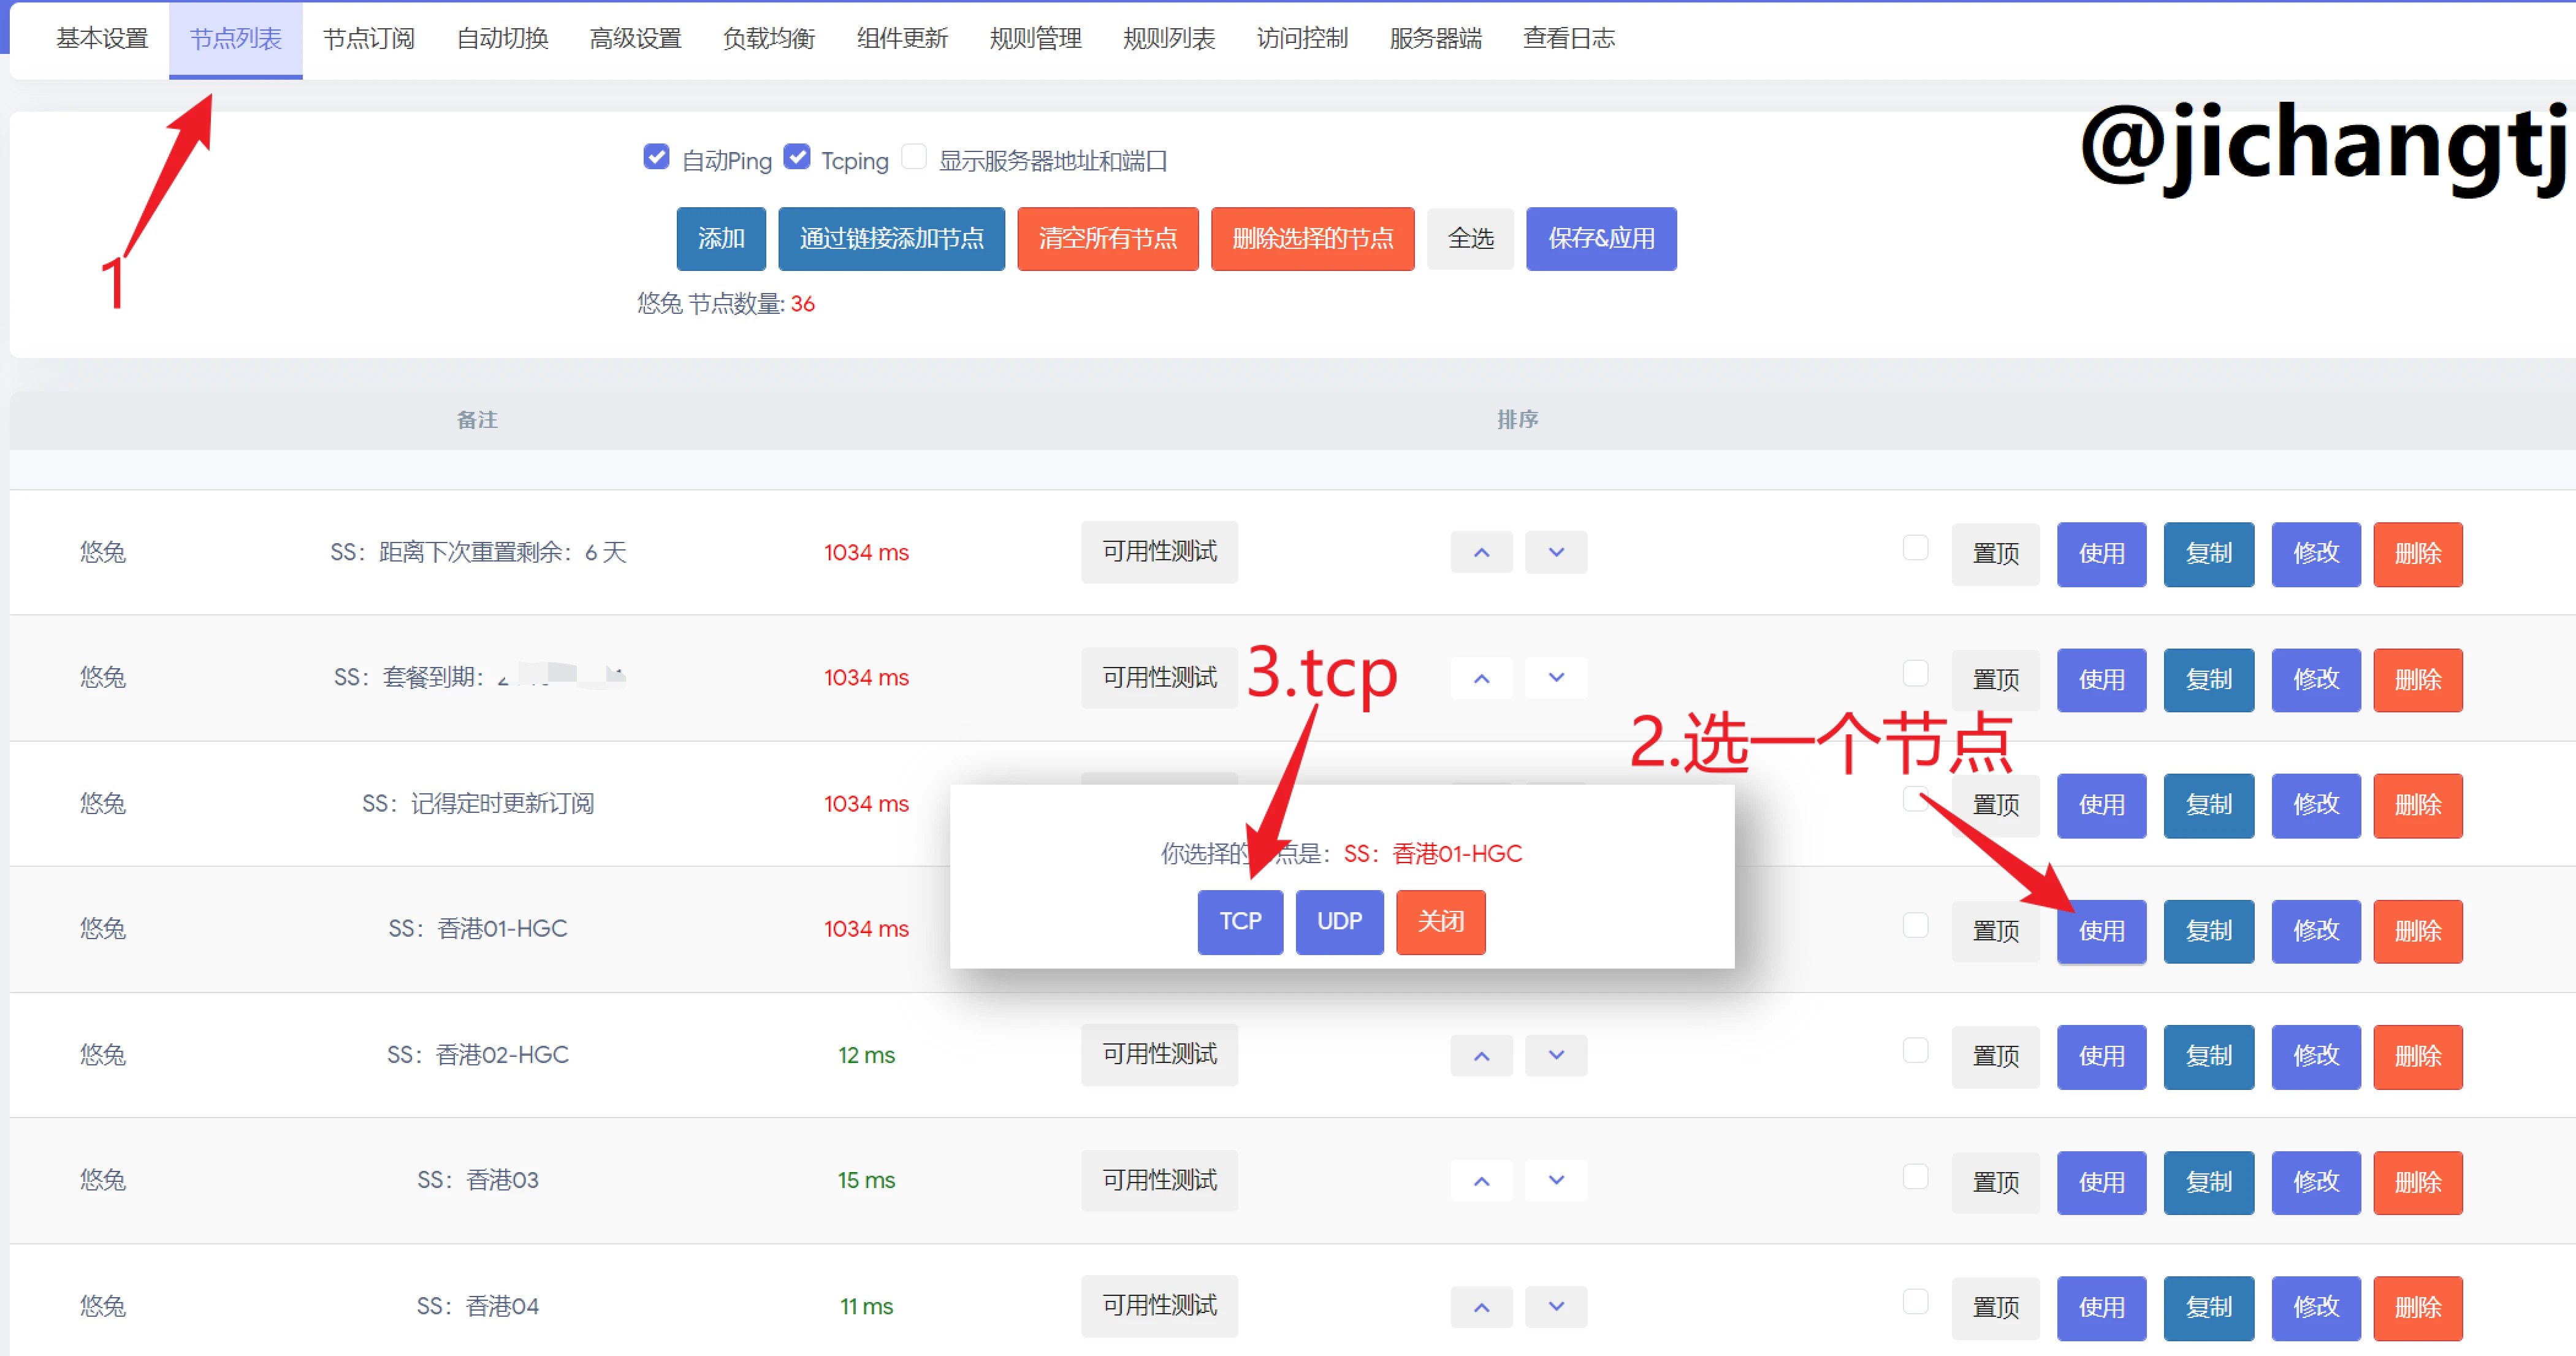This screenshot has width=2576, height=1356.
Task: Edit the 香港03 node with 修改
Action: (x=2316, y=1183)
